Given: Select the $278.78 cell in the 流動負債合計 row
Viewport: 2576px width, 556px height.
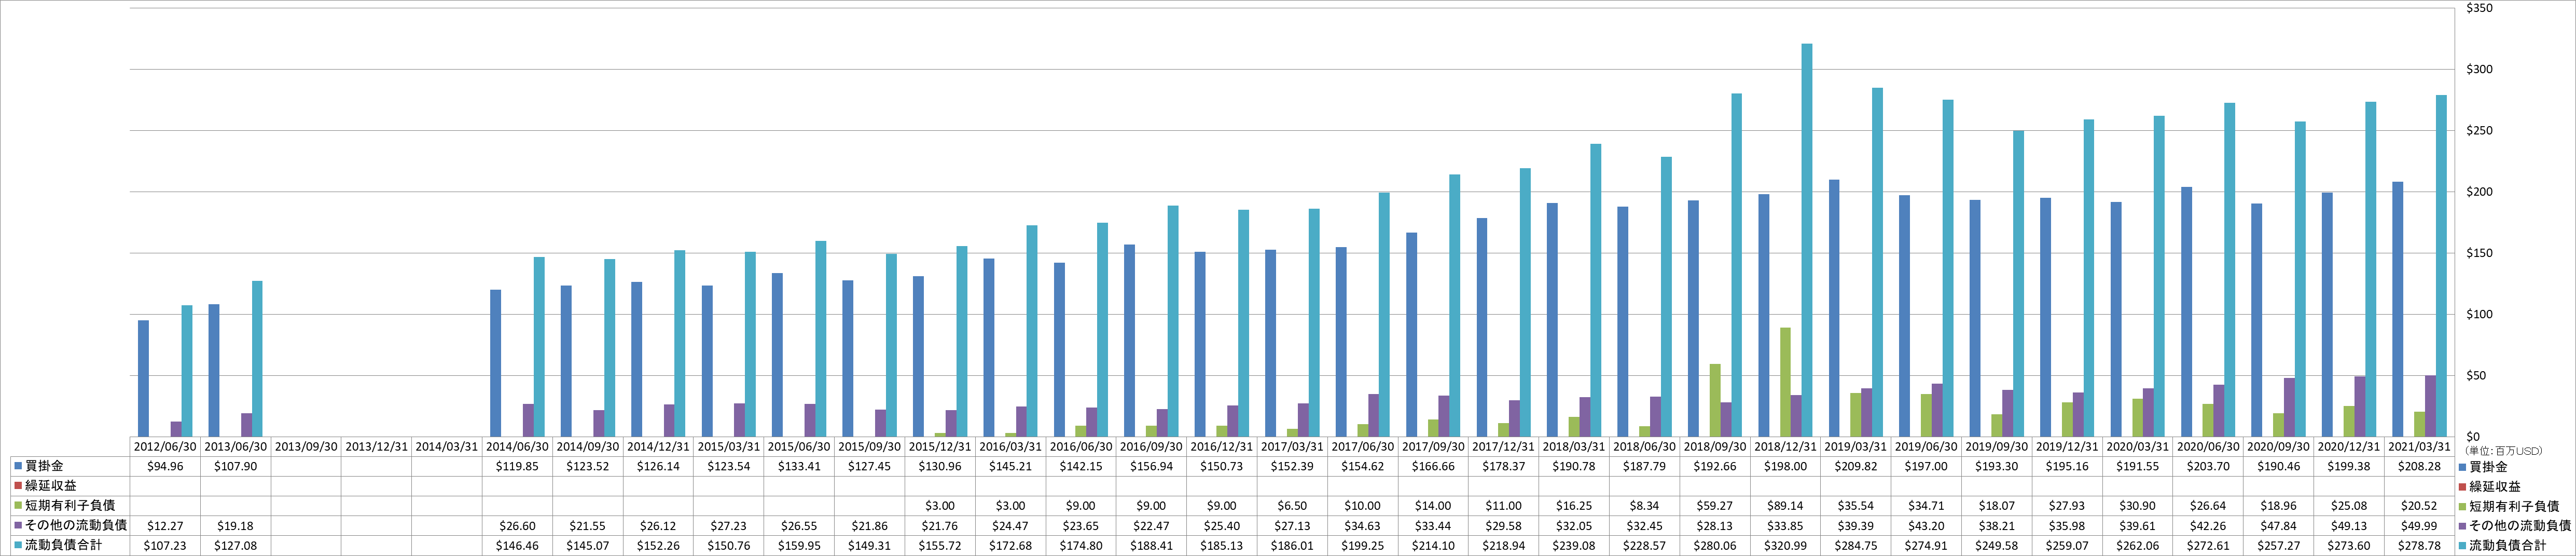Looking at the screenshot, I should 2419,545.
